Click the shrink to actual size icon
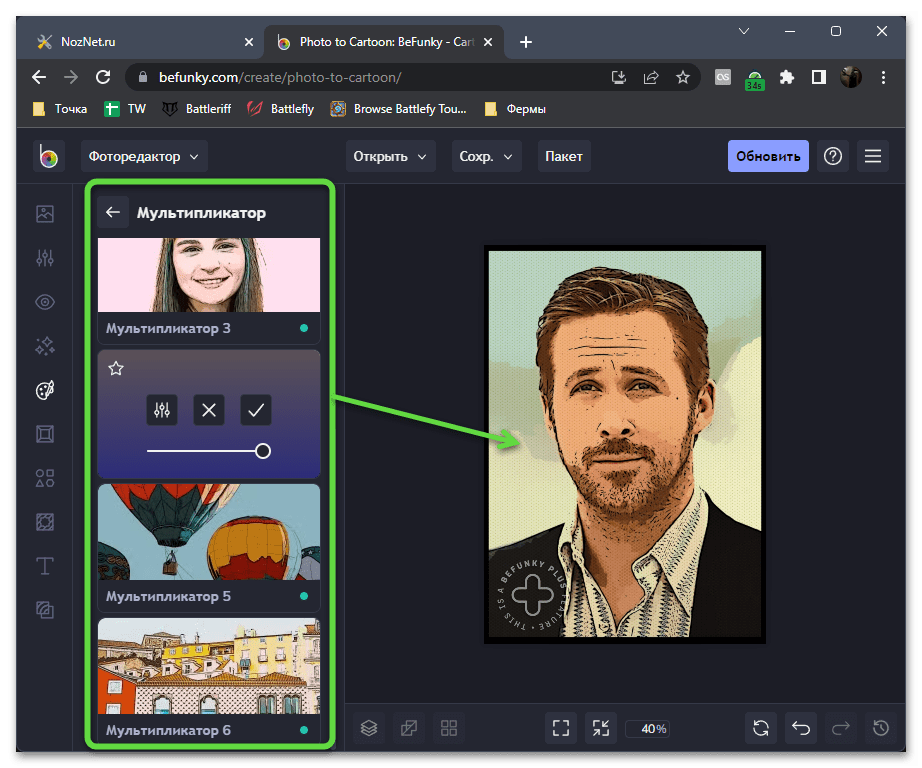This screenshot has height=768, width=922. tap(601, 729)
